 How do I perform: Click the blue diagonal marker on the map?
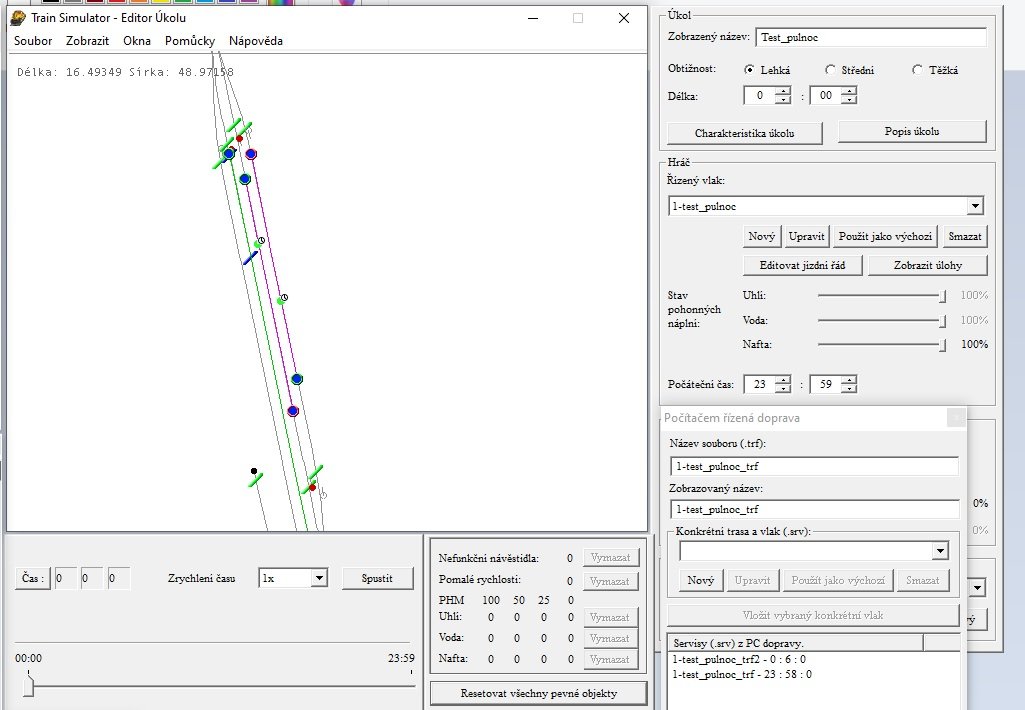click(250, 258)
